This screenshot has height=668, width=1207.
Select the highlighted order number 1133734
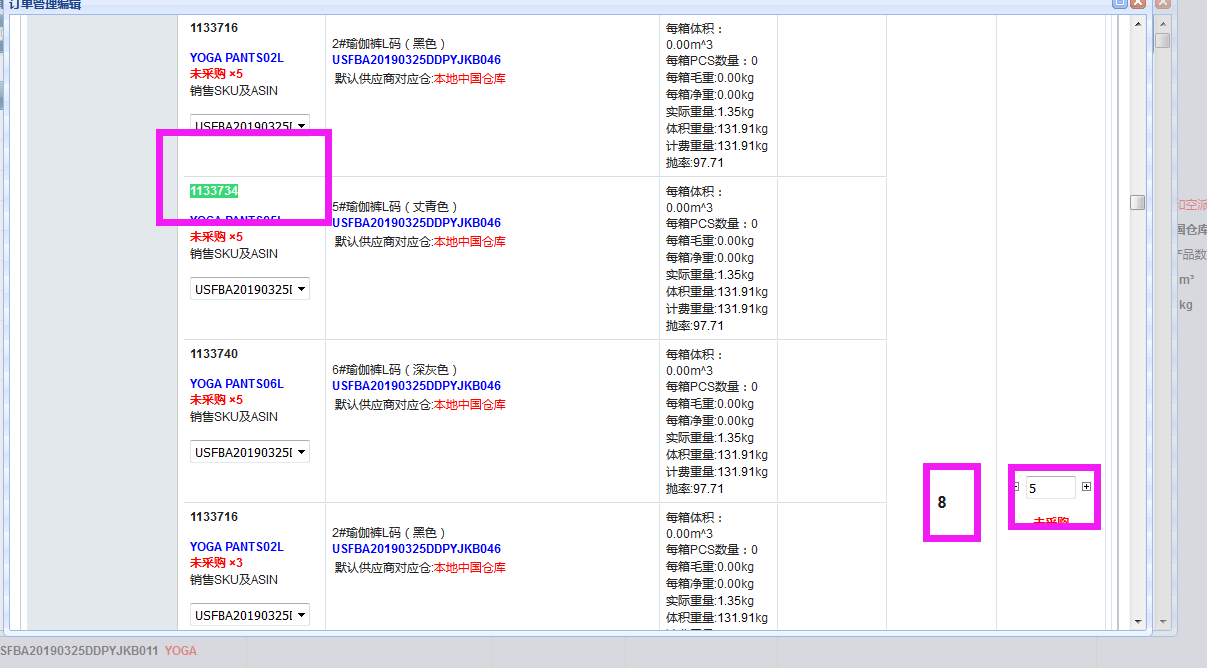(214, 191)
